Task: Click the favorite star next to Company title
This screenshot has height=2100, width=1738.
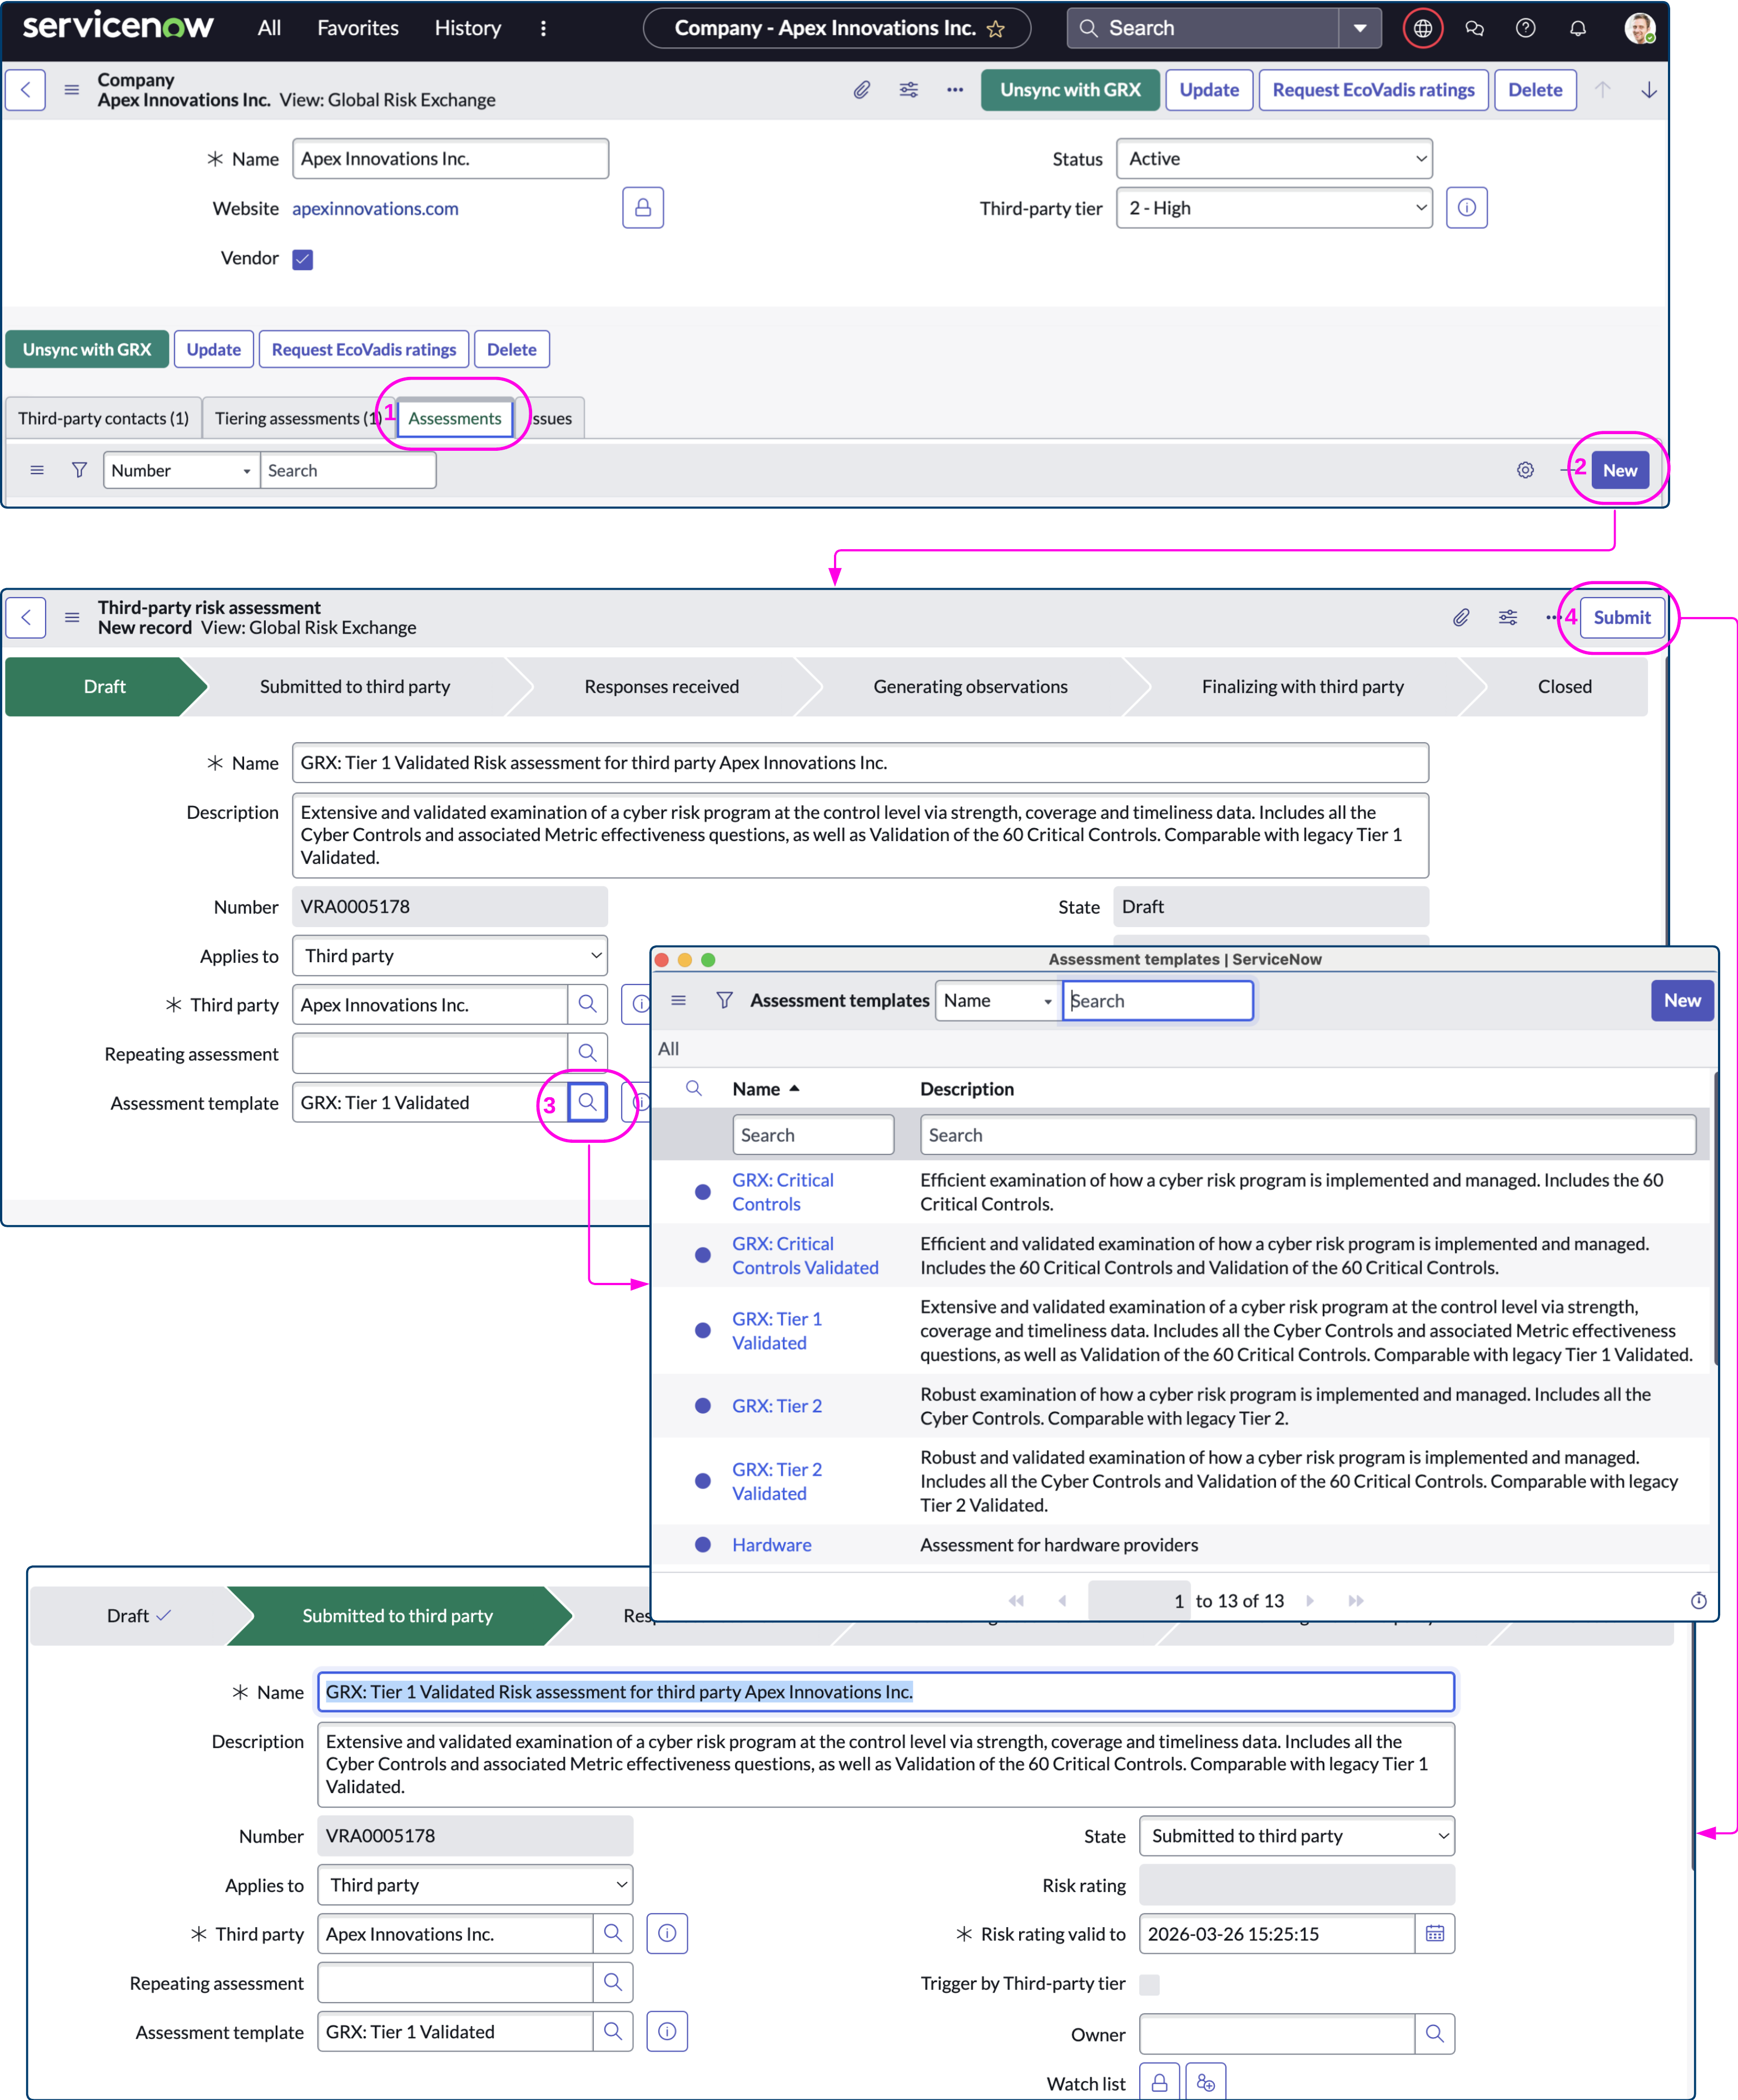Action: click(995, 29)
